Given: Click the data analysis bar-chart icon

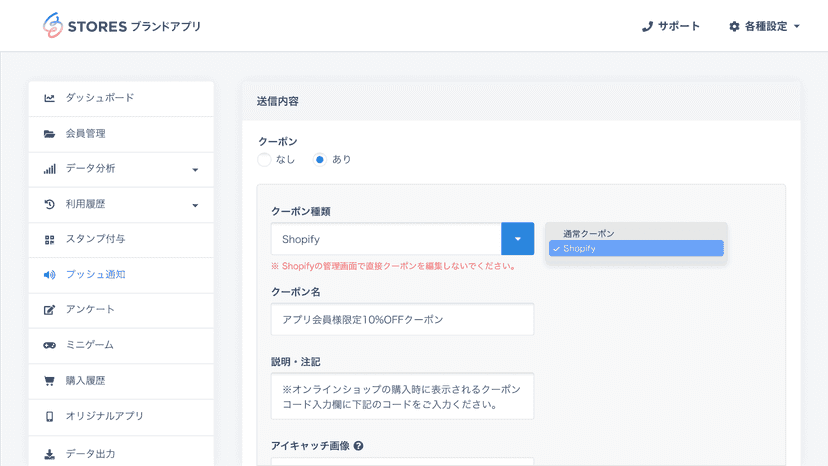Looking at the screenshot, I should 49,169.
